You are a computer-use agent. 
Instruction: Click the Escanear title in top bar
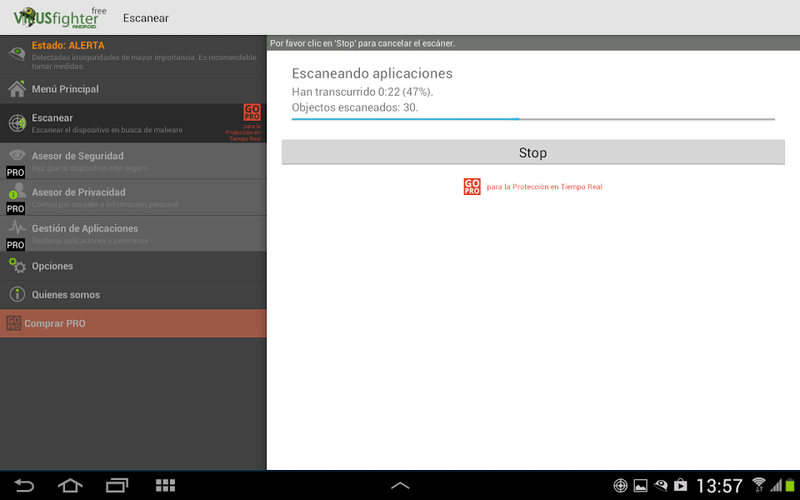(146, 18)
